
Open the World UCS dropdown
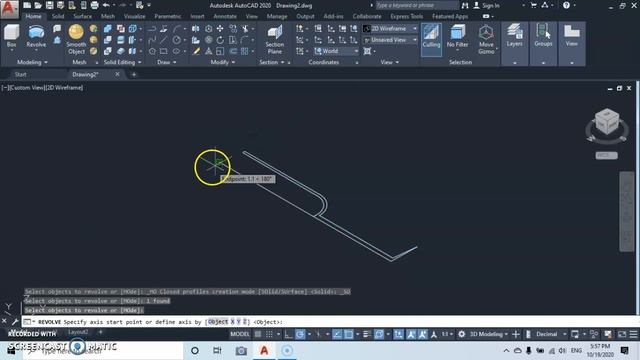pos(336,51)
